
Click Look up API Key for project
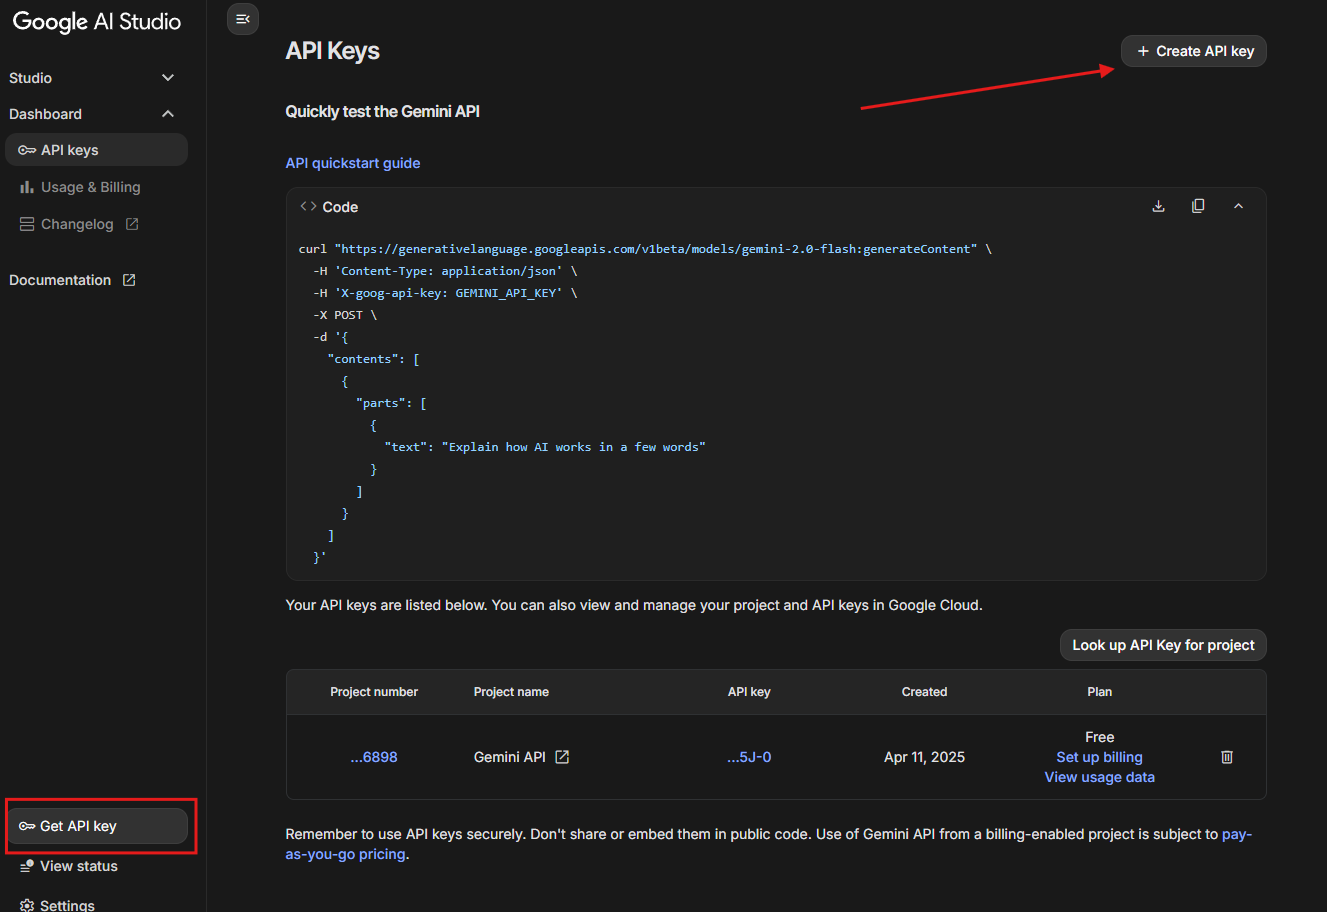click(x=1163, y=645)
